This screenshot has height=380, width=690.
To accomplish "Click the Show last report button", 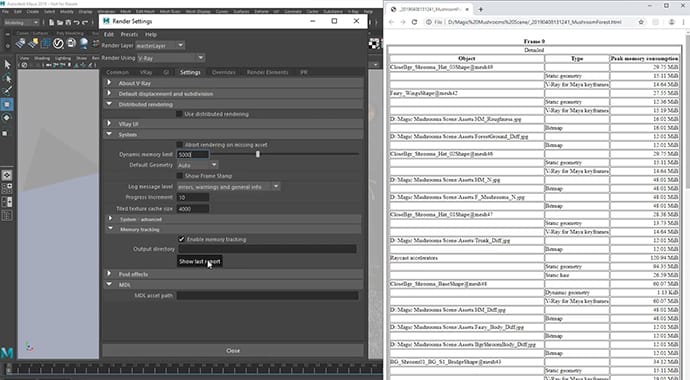I will tap(199, 261).
